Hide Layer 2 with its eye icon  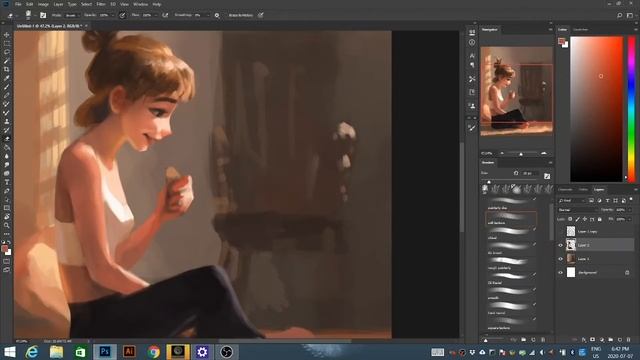click(560, 245)
